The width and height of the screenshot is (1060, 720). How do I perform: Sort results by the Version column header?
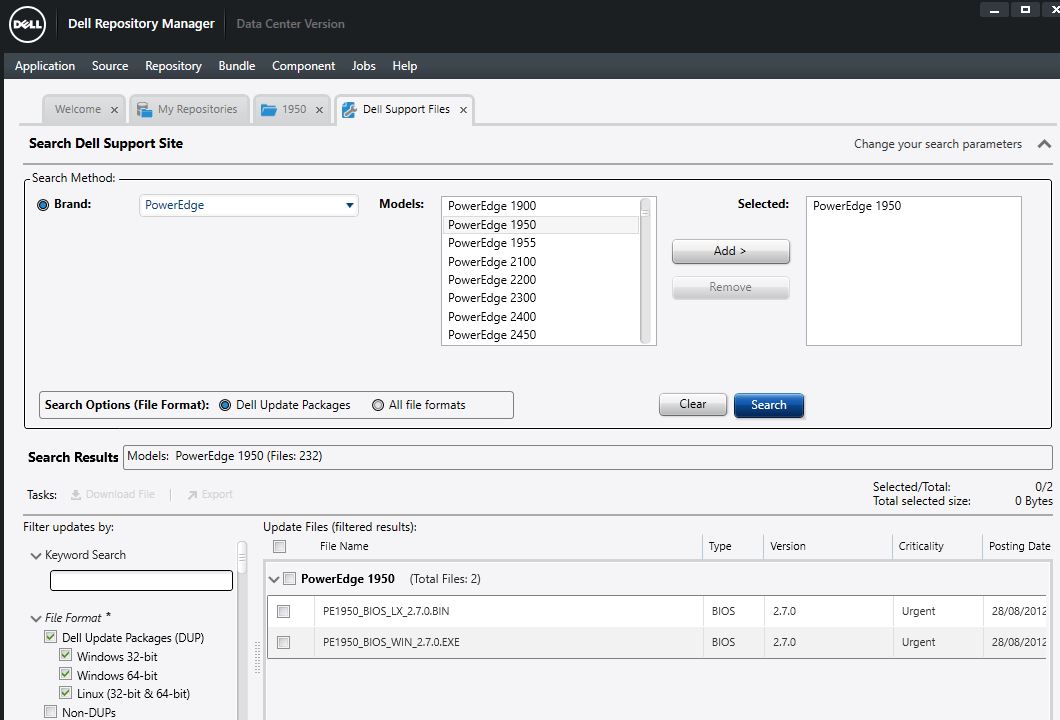click(x=828, y=546)
